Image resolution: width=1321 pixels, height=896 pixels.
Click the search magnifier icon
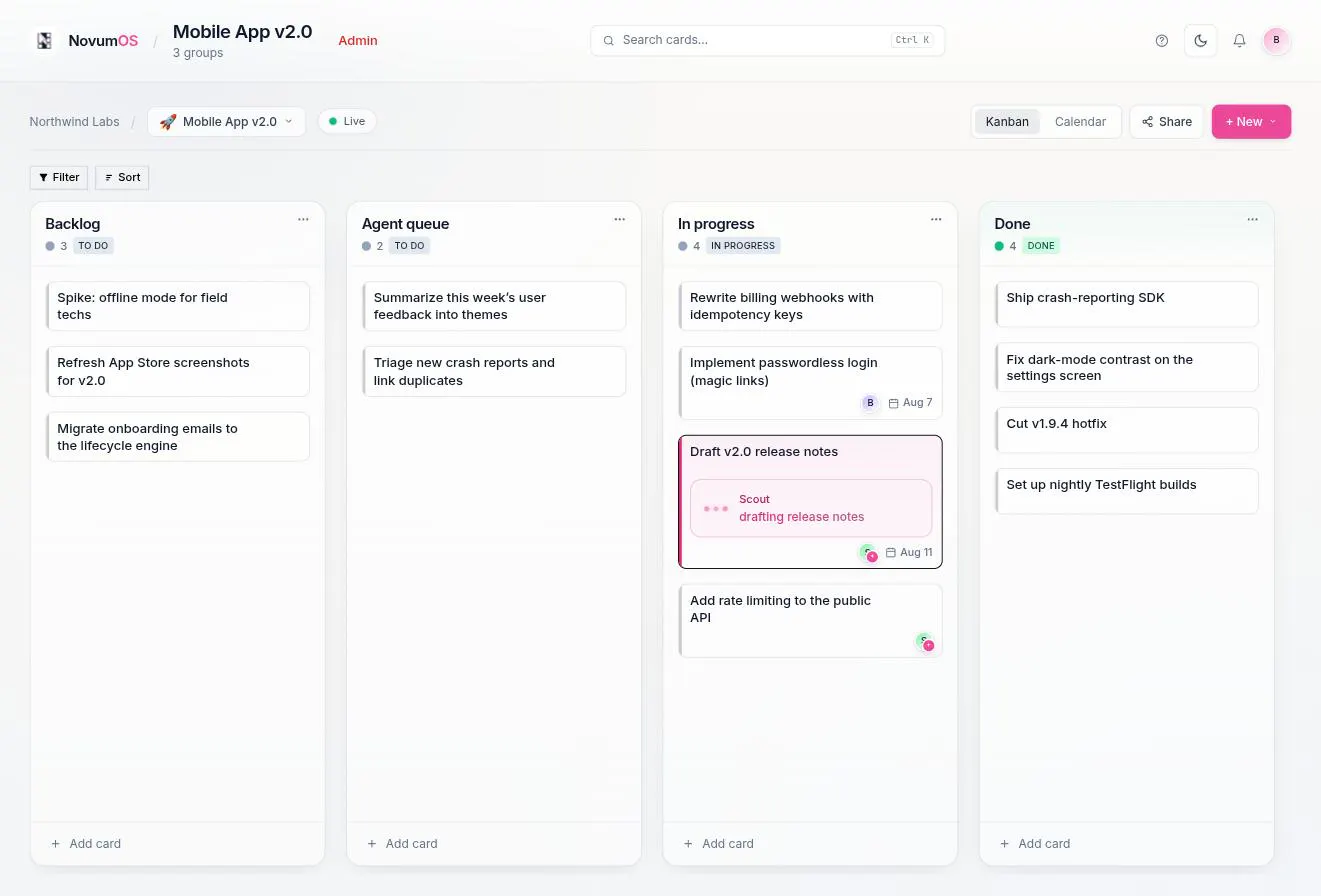[608, 41]
